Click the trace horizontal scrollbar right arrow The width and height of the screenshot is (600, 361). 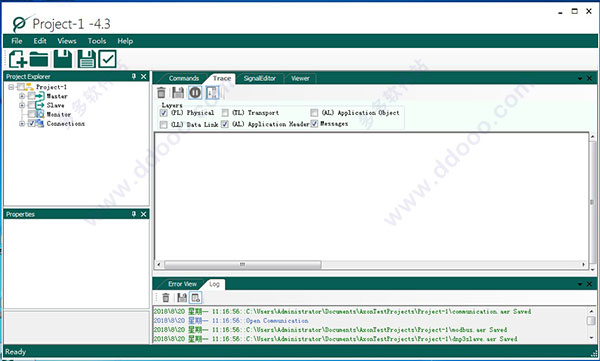584,264
